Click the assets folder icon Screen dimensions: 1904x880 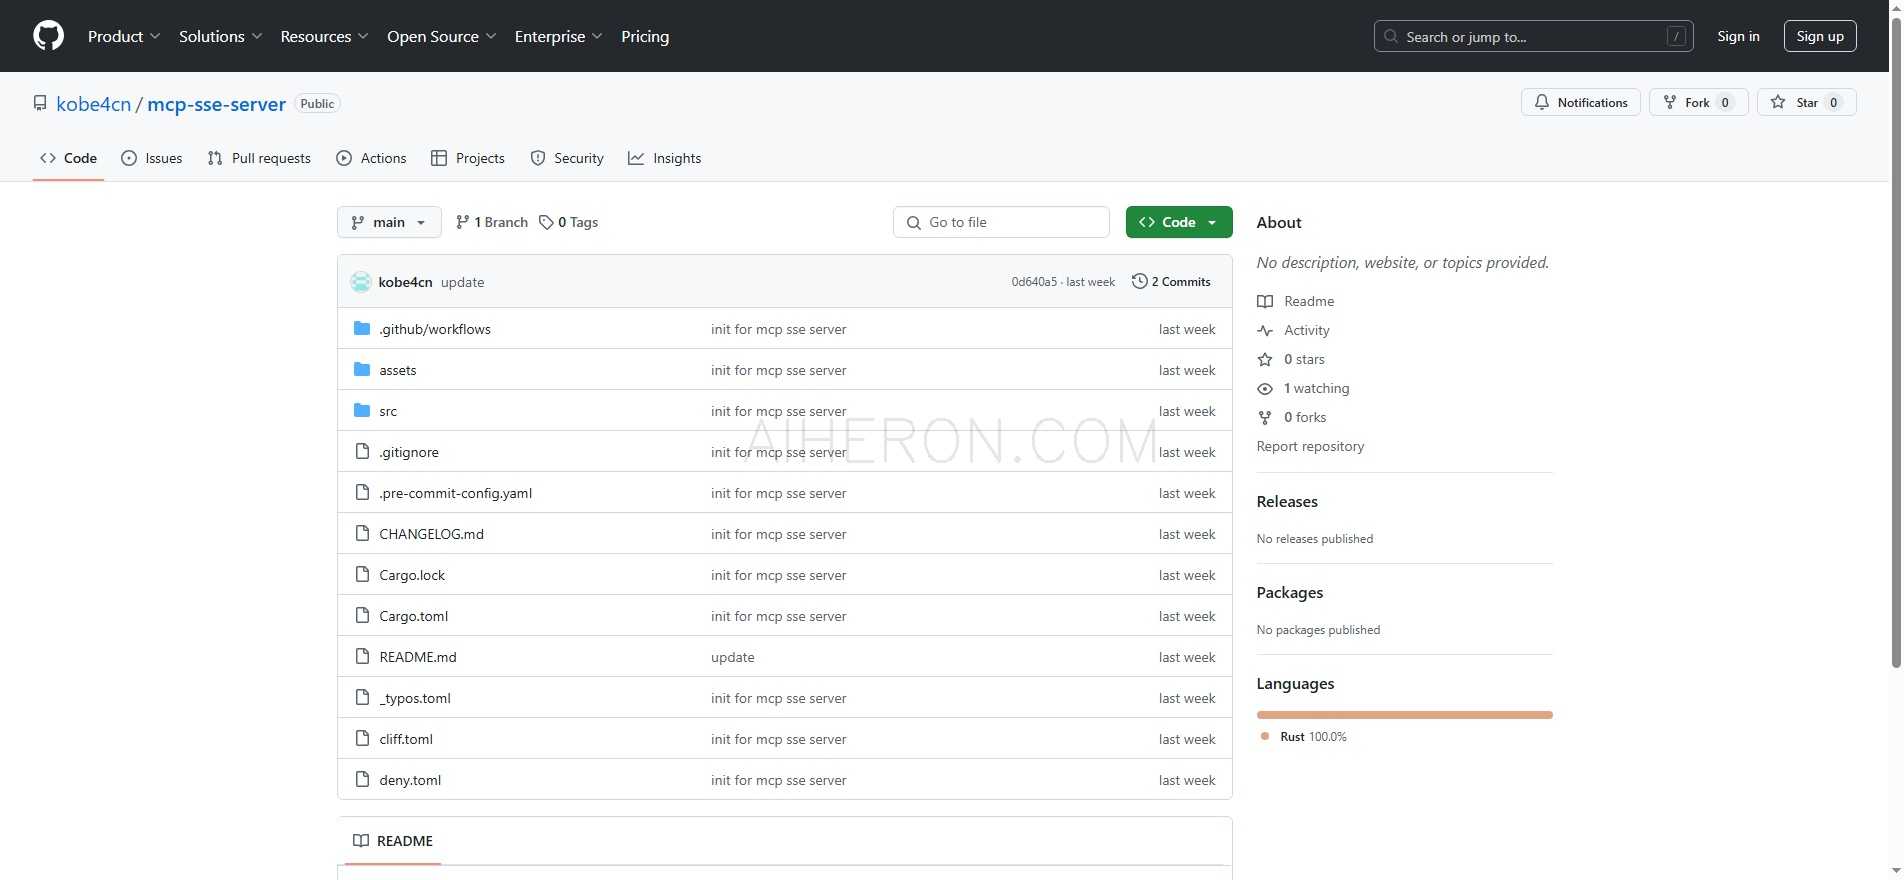tap(362, 370)
